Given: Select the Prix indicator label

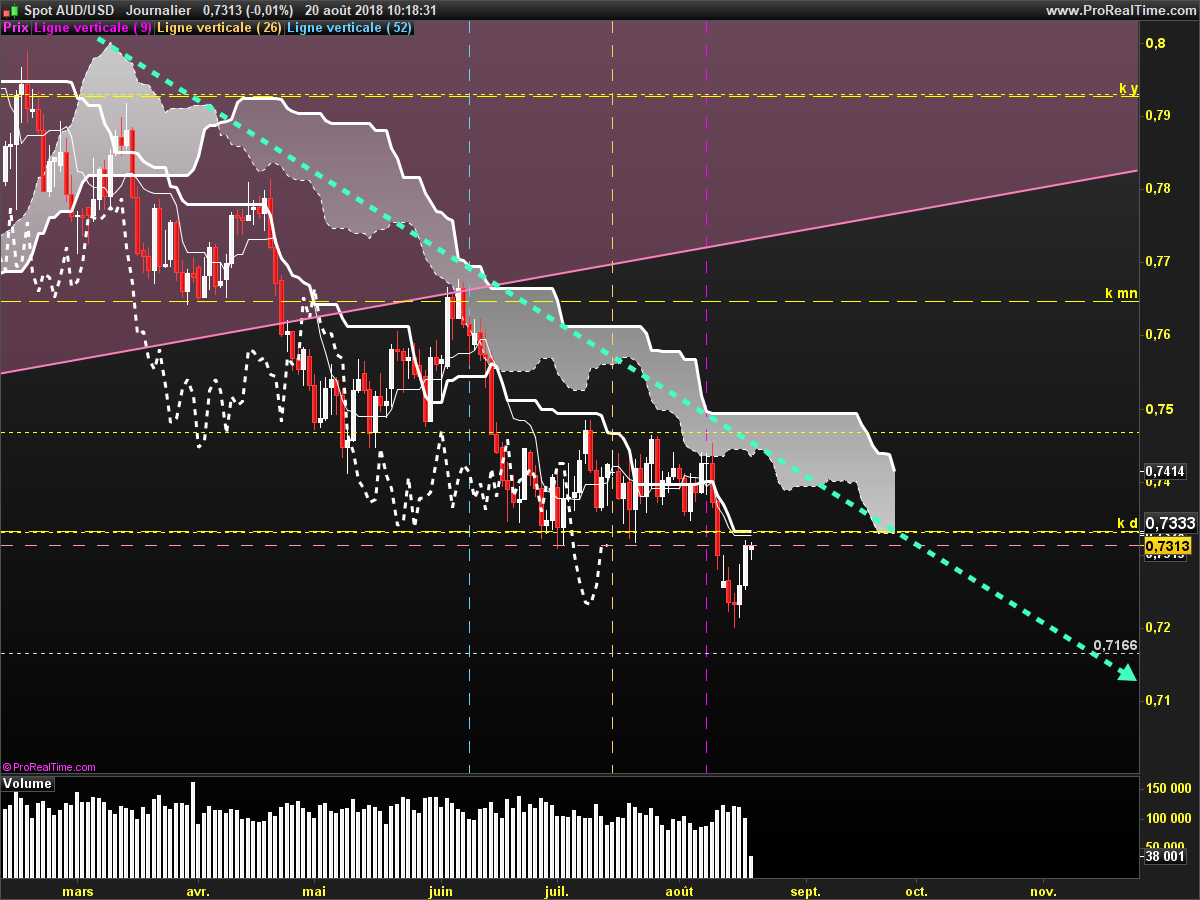Looking at the screenshot, I should 16,28.
